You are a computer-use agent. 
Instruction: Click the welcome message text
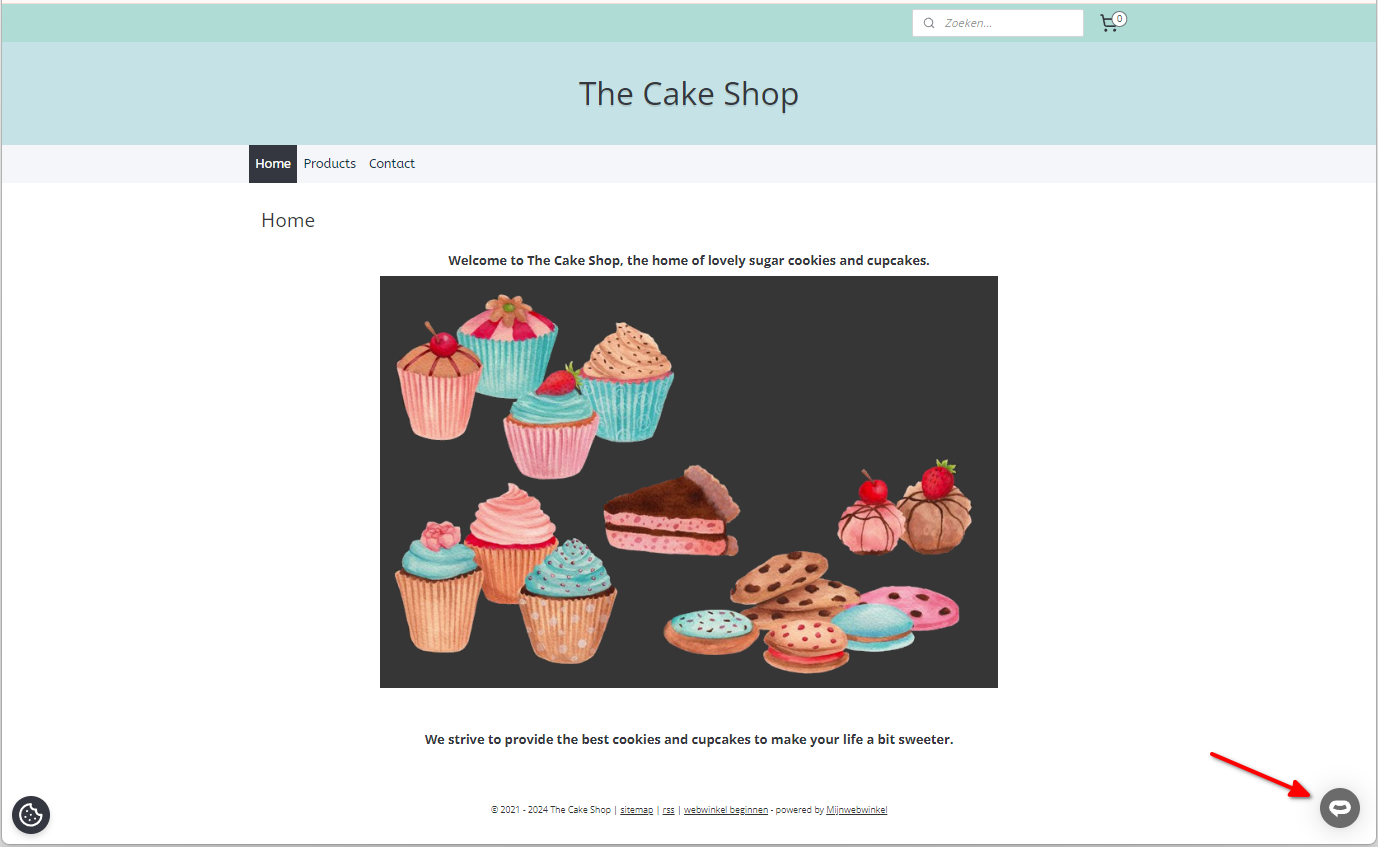689,260
